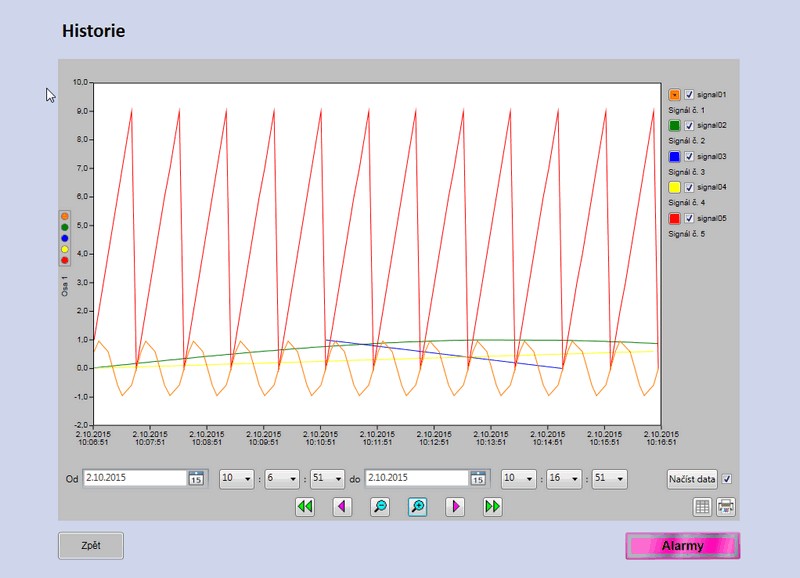Open the Alarmy button

(x=683, y=546)
